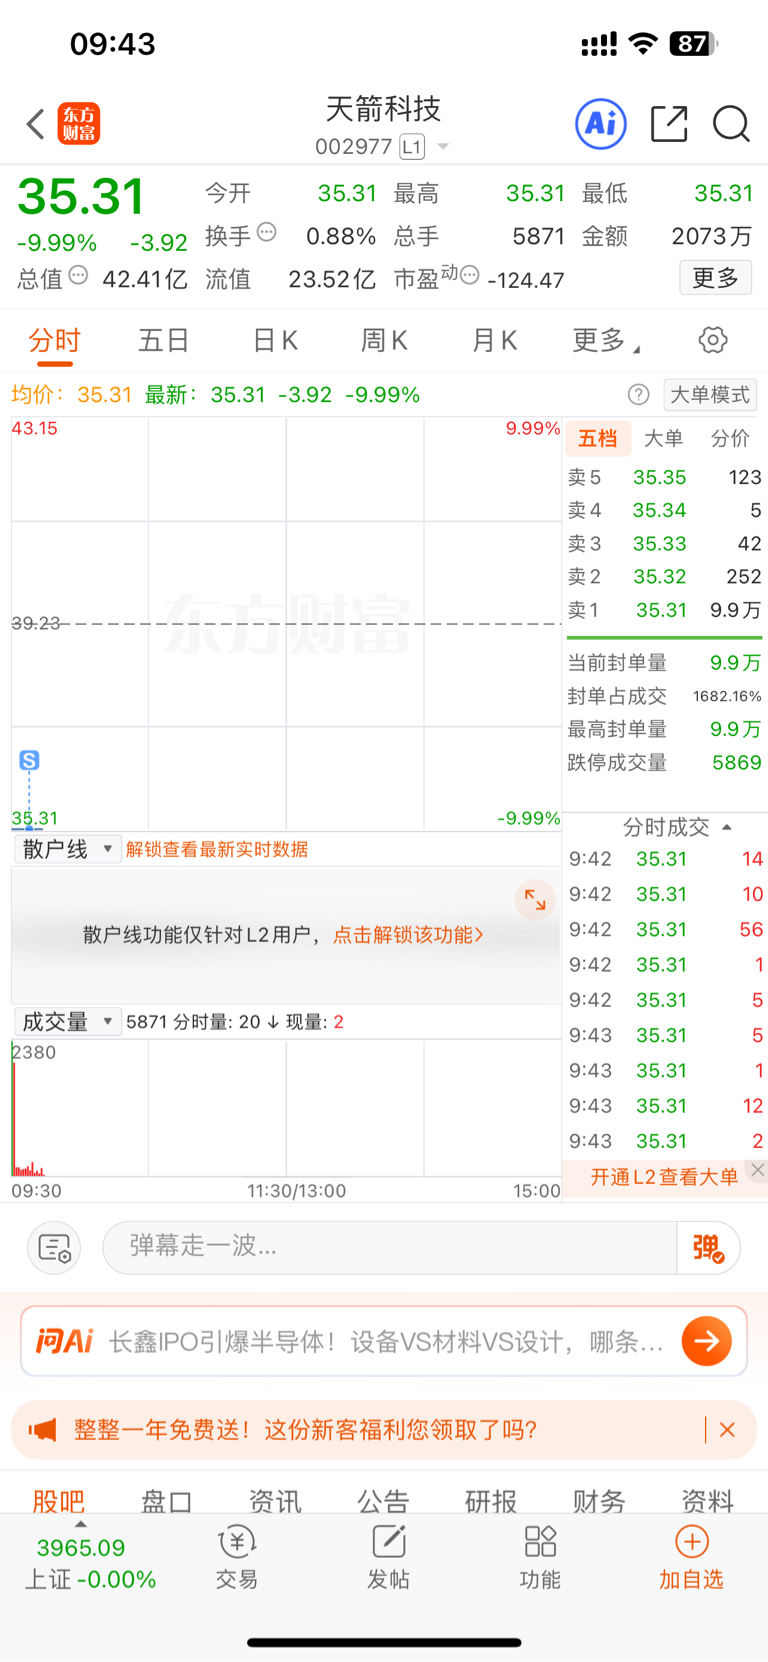Tap the megaphone promo icon
The width and height of the screenshot is (768, 1662).
(42, 1430)
